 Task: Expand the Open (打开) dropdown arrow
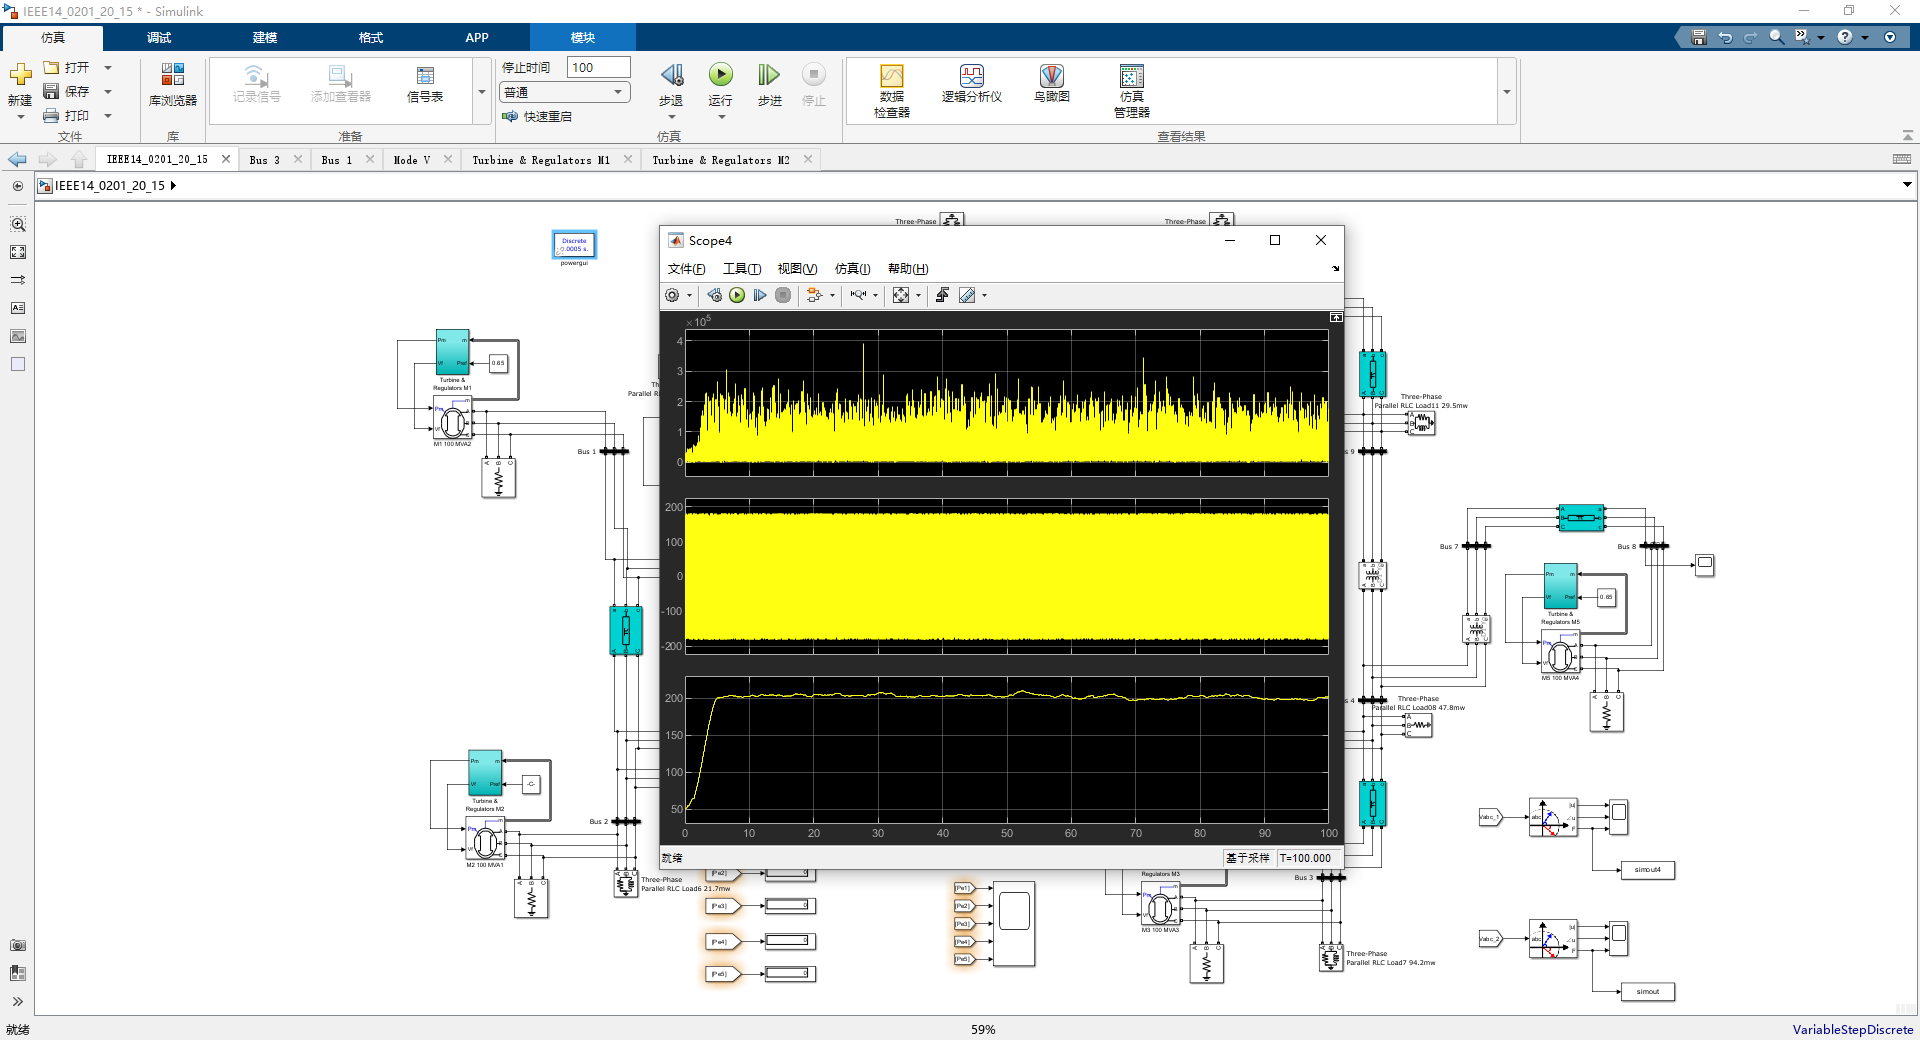click(108, 68)
